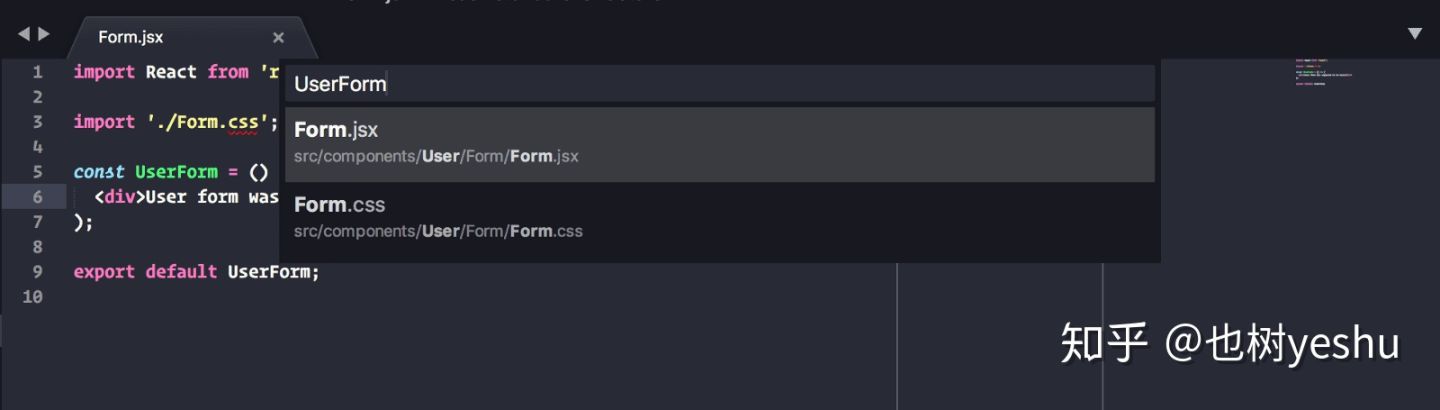The height and width of the screenshot is (410, 1440).
Task: Click line number 3 in gutter
Action: [x=37, y=122]
